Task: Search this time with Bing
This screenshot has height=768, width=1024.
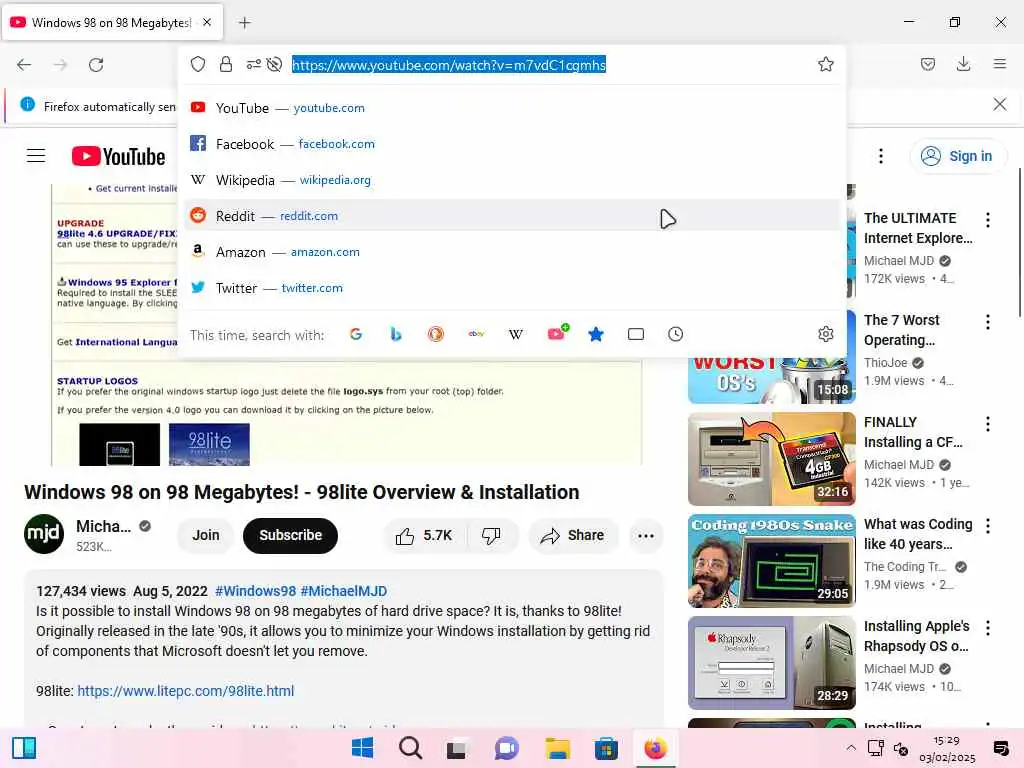Action: [x=396, y=334]
